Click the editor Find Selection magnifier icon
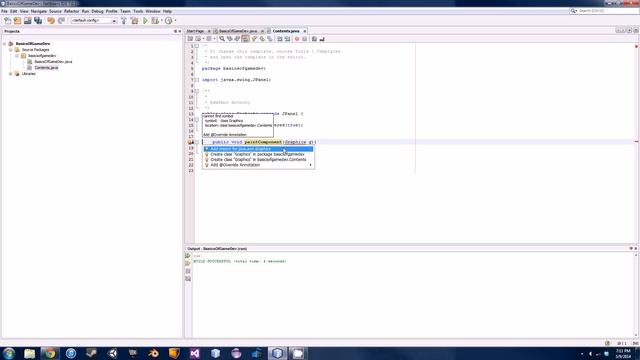This screenshot has height=360, width=640. (x=222, y=39)
